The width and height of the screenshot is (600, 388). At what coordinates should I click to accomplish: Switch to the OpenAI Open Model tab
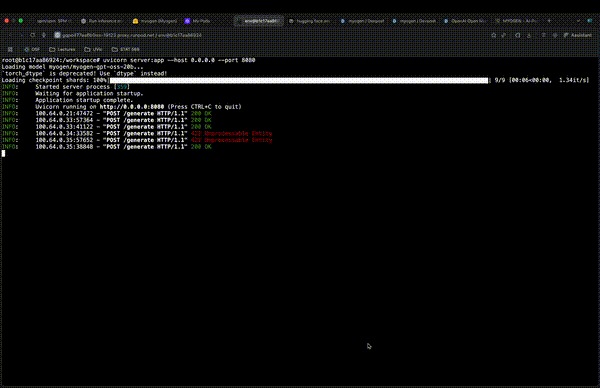click(x=465, y=21)
